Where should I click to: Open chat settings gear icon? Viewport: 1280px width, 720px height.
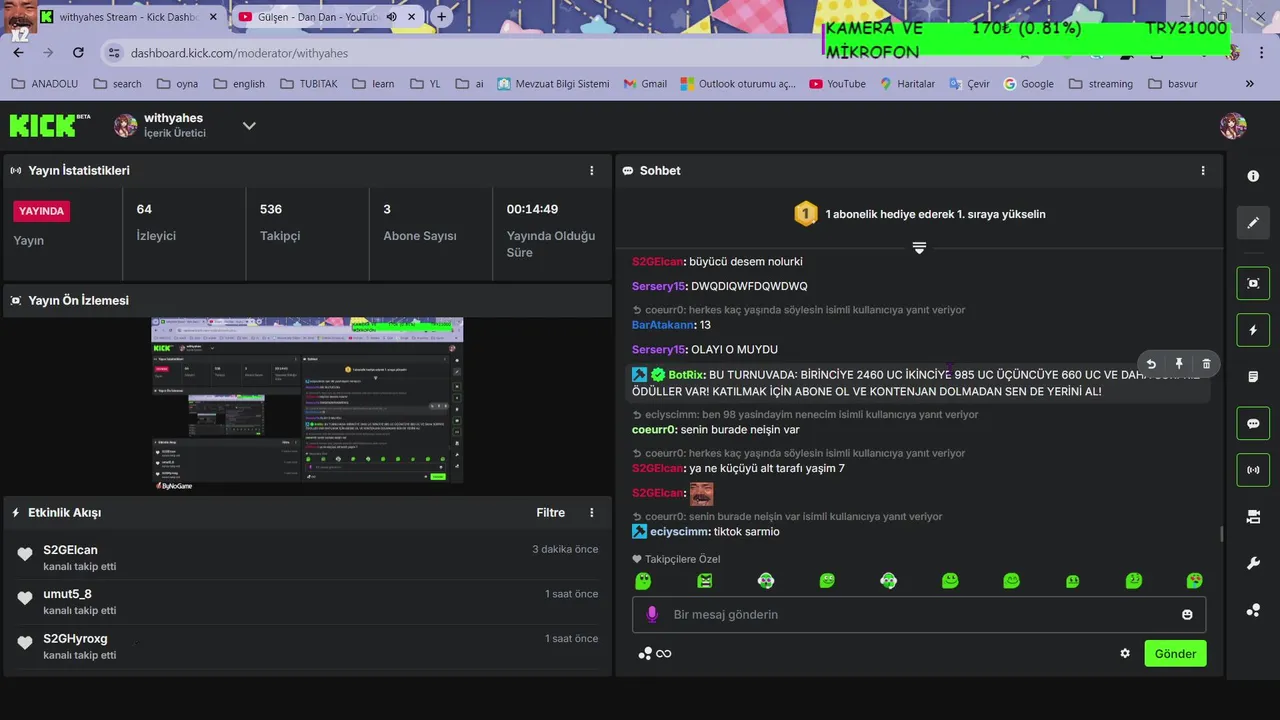[x=1125, y=654]
